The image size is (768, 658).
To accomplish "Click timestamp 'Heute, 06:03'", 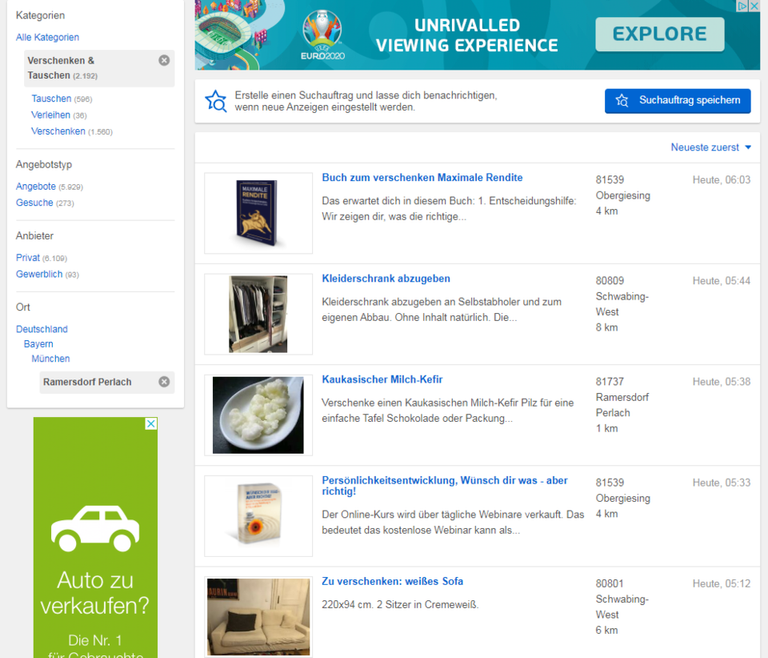I will point(721,180).
